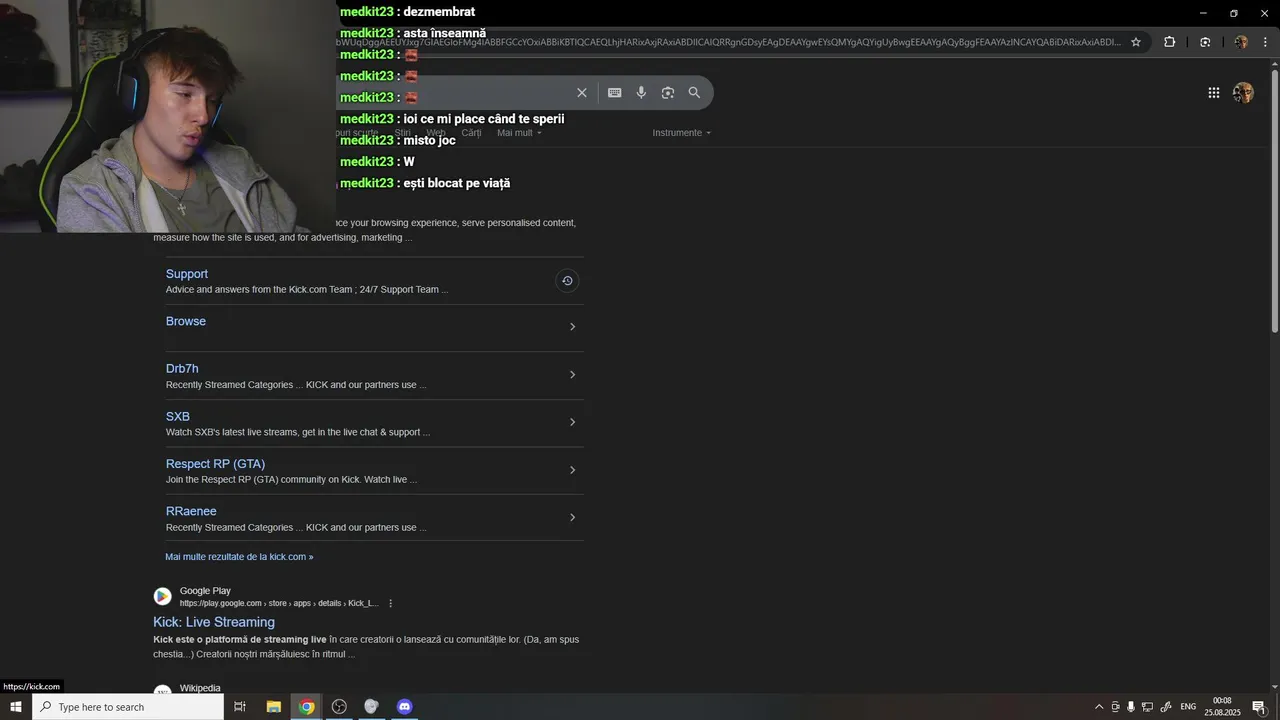Viewport: 1280px width, 720px height.
Task: Open the Chrome three-dot menu
Action: (1266, 42)
